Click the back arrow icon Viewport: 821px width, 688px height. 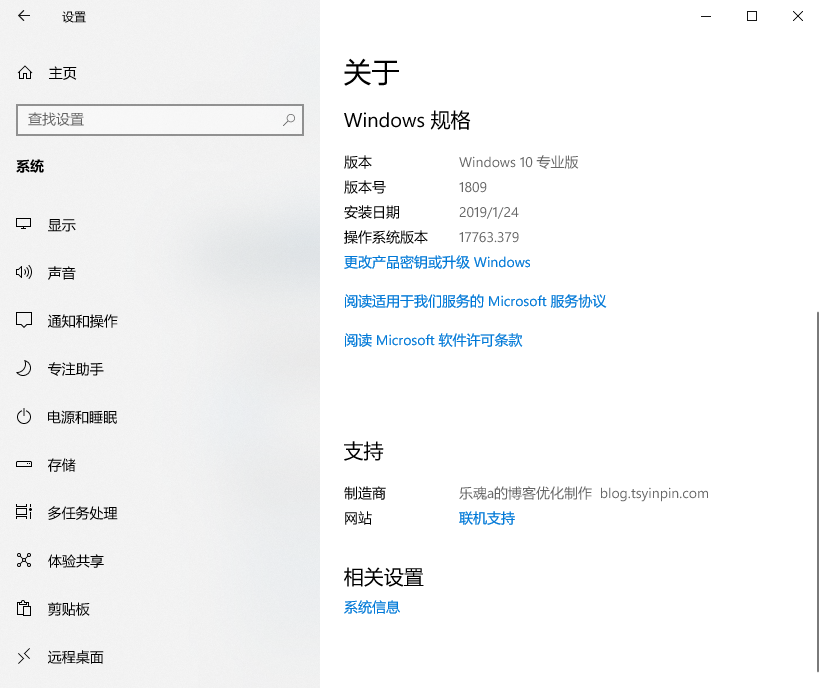click(x=24, y=16)
